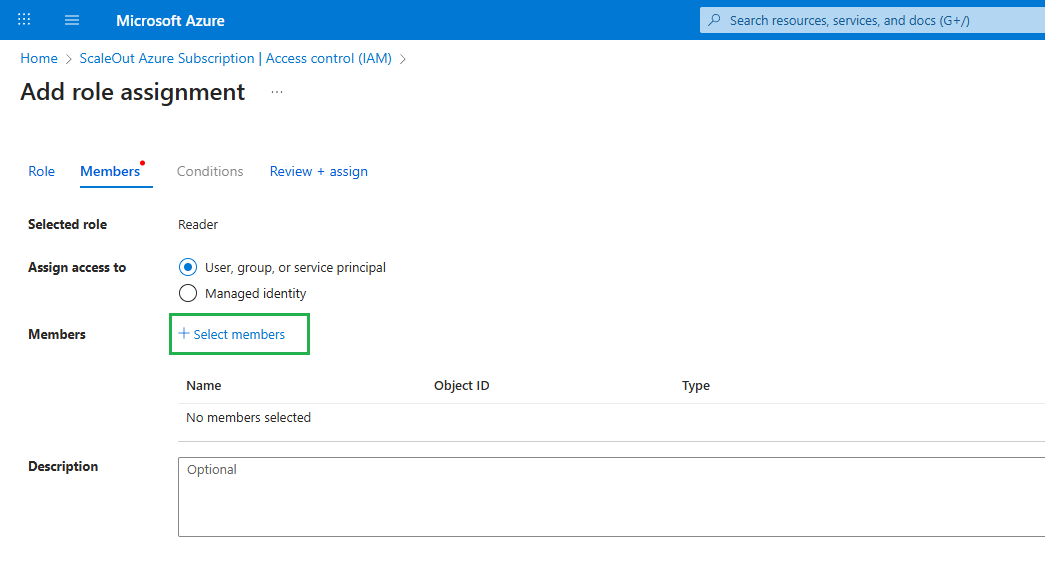Click the Name column header
The height and width of the screenshot is (564, 1045).
(x=204, y=385)
